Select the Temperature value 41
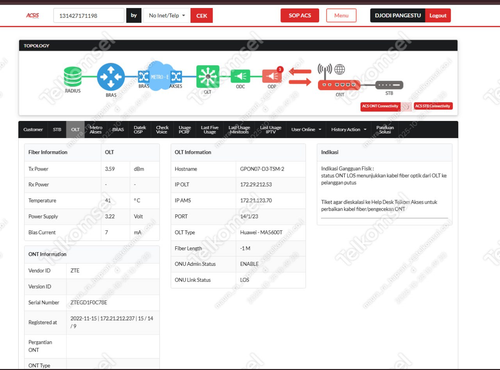 pos(108,200)
